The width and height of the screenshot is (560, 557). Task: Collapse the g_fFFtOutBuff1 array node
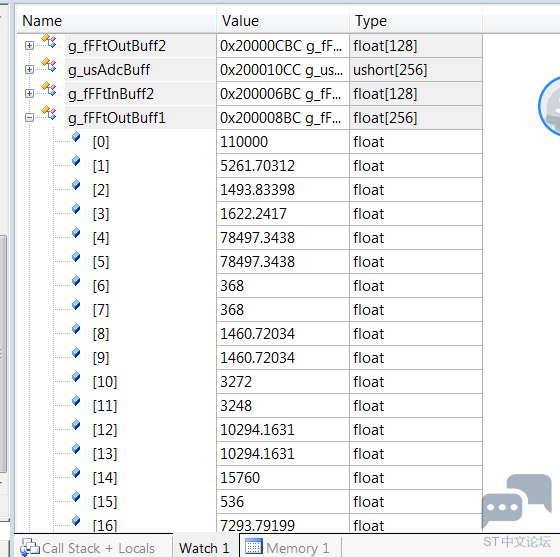pos(29,117)
